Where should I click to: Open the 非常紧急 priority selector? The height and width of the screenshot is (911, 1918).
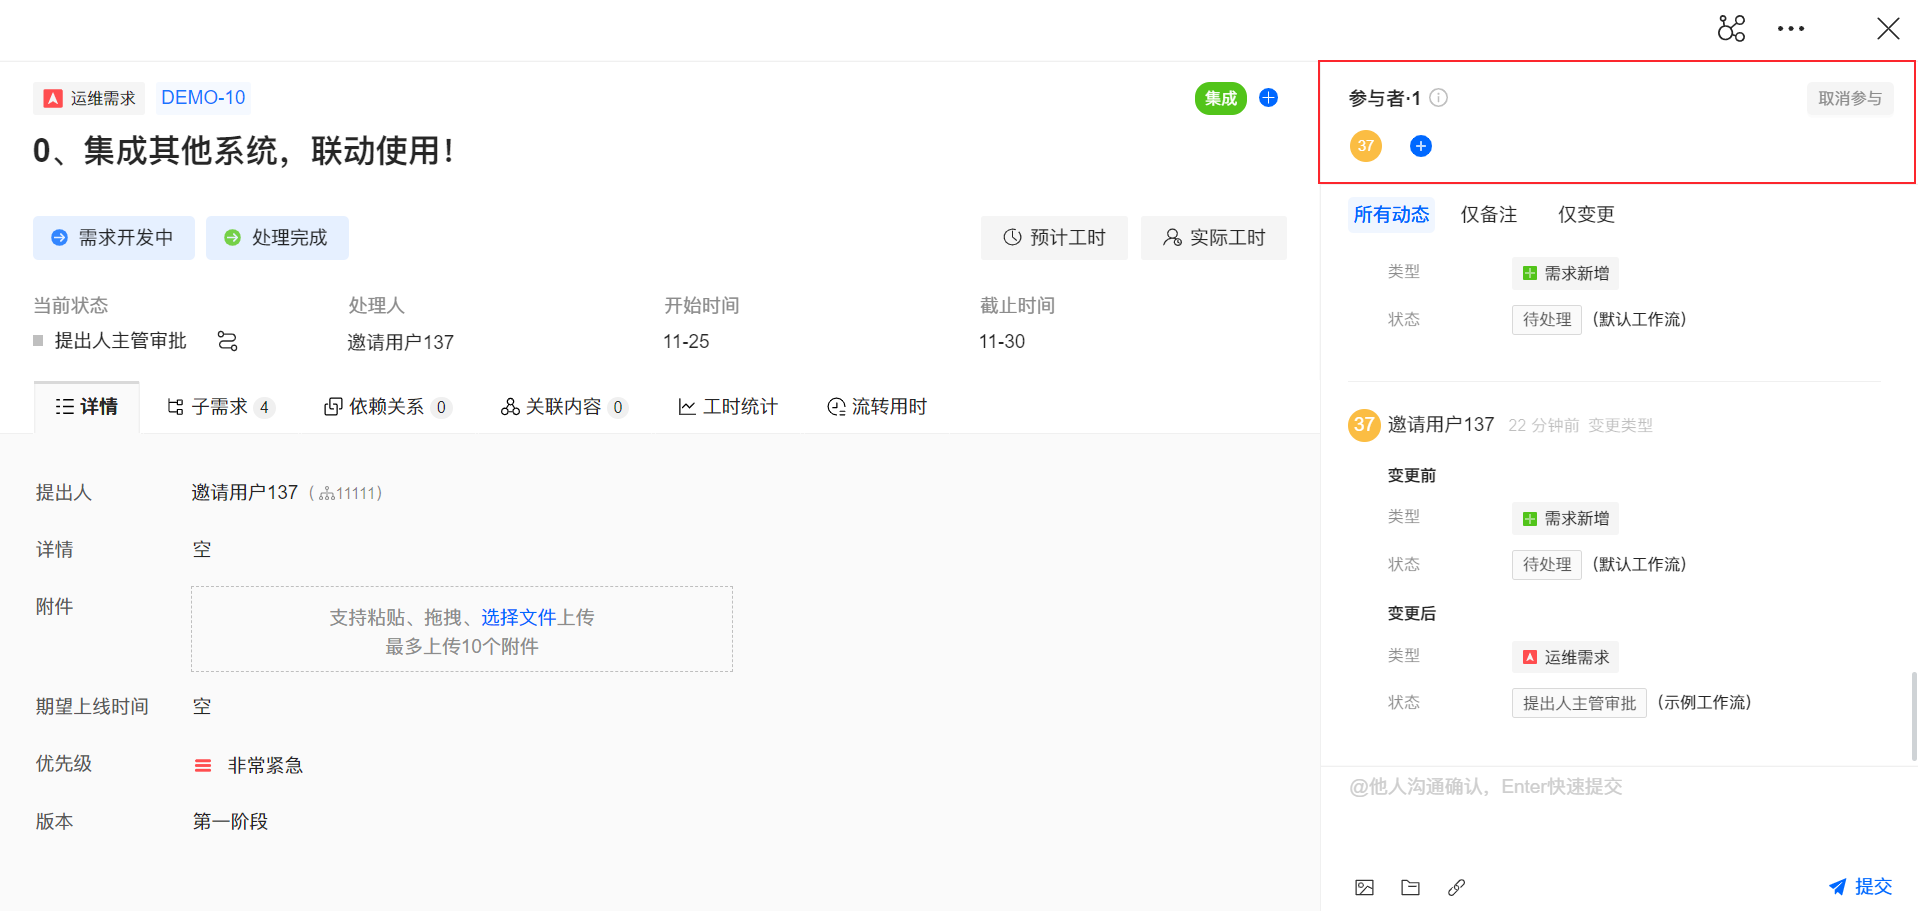(x=250, y=766)
